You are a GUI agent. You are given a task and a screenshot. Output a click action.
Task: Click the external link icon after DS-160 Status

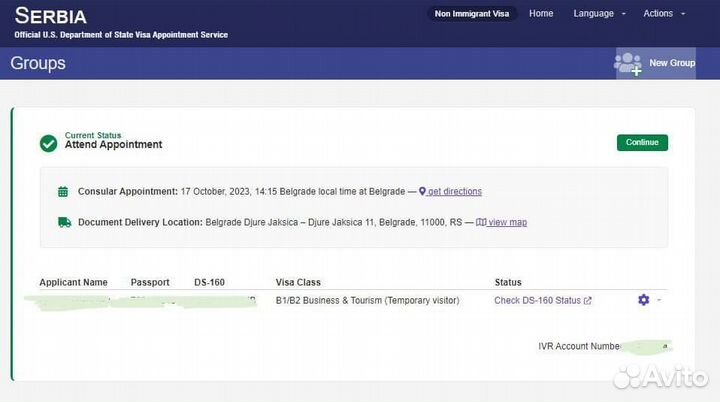click(x=587, y=300)
